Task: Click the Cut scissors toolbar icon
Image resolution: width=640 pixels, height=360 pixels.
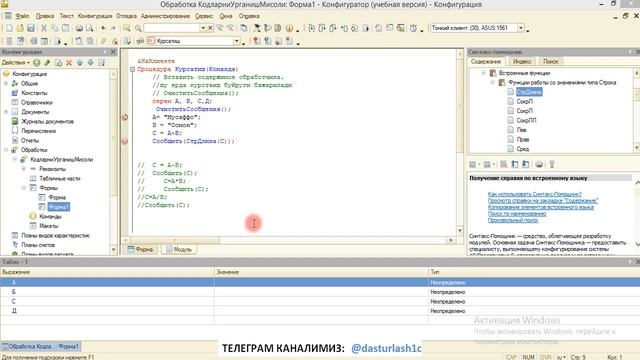Action: (44, 28)
